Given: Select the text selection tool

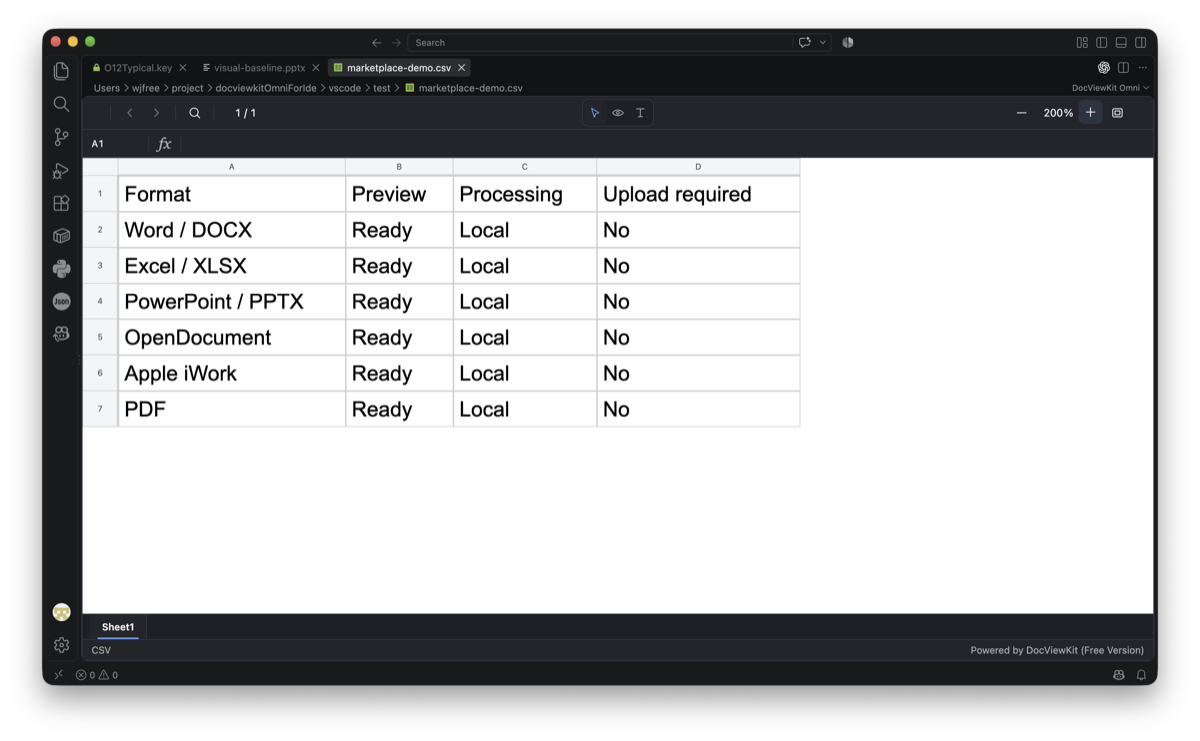Looking at the screenshot, I should pyautogui.click(x=640, y=113).
